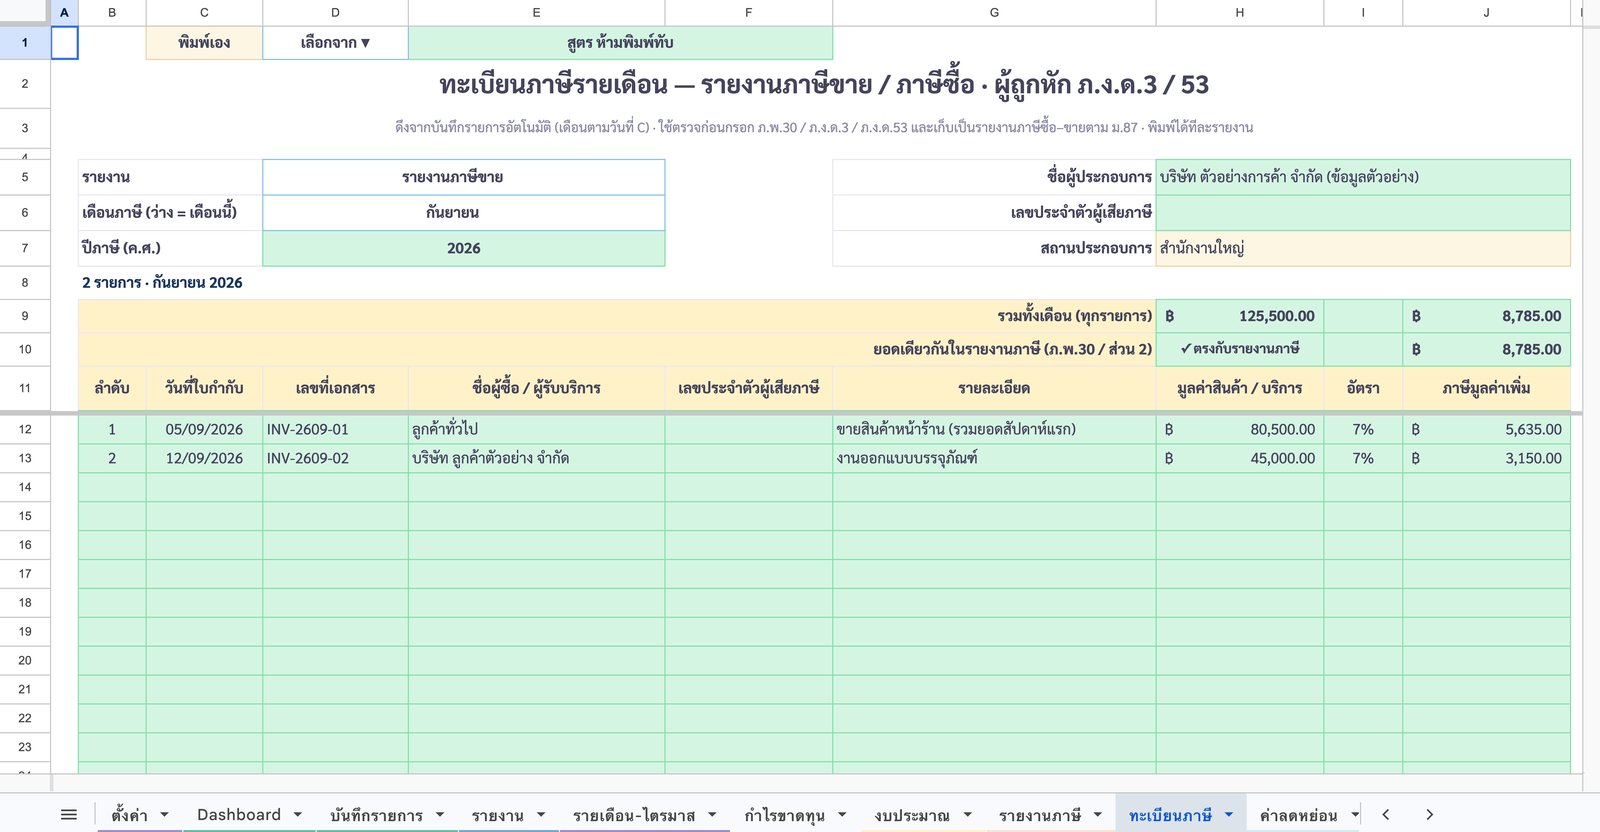The height and width of the screenshot is (832, 1600).
Task: Open the ตั้งค่า sheet tab
Action: [x=129, y=815]
